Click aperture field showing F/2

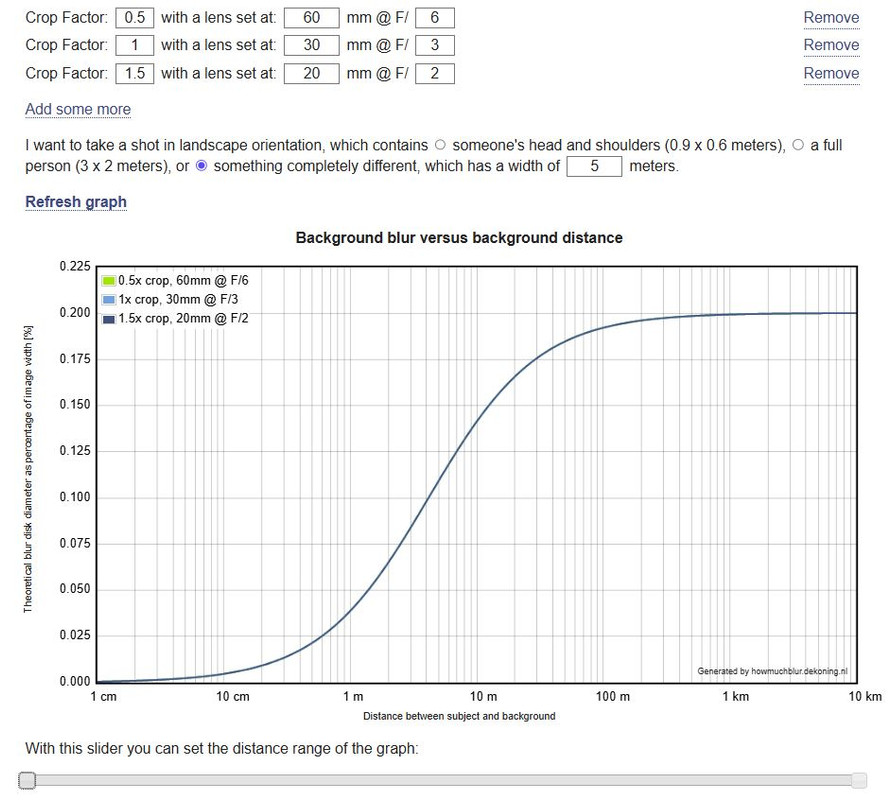tap(435, 73)
